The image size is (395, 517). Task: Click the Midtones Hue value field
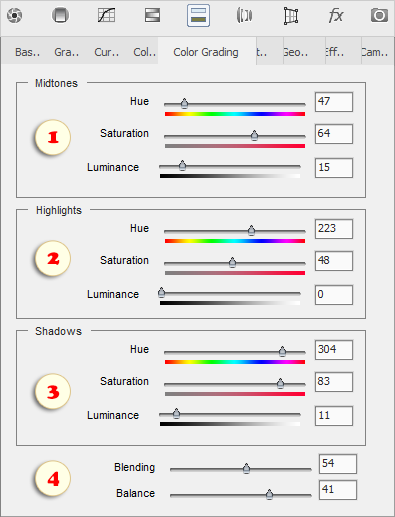click(334, 102)
